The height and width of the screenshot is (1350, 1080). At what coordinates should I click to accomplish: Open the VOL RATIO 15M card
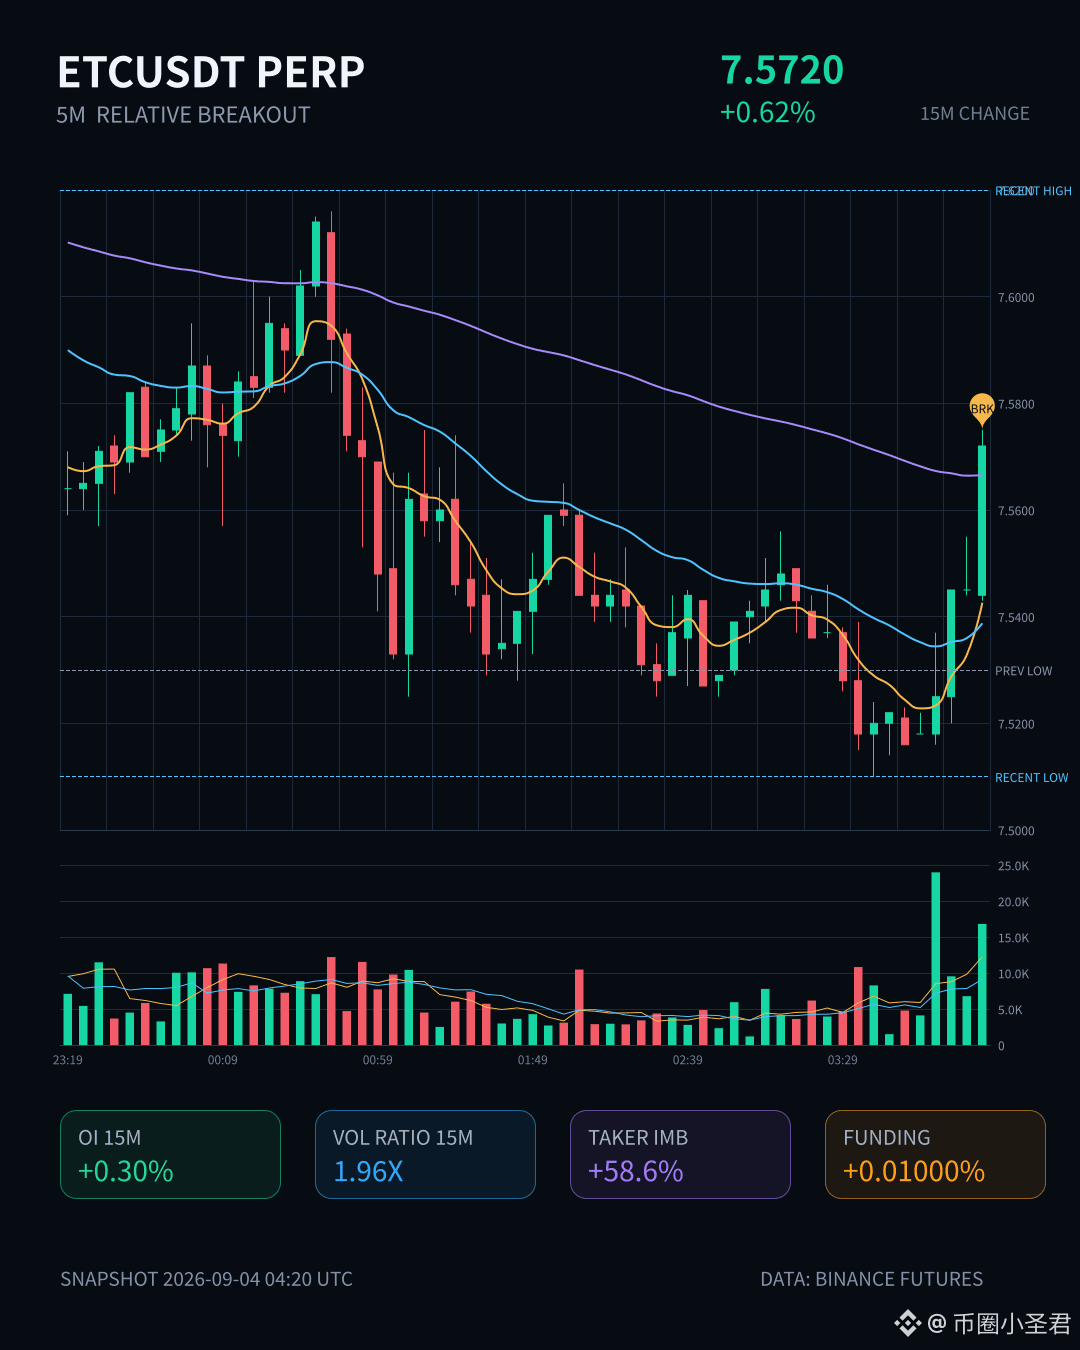(x=425, y=1154)
